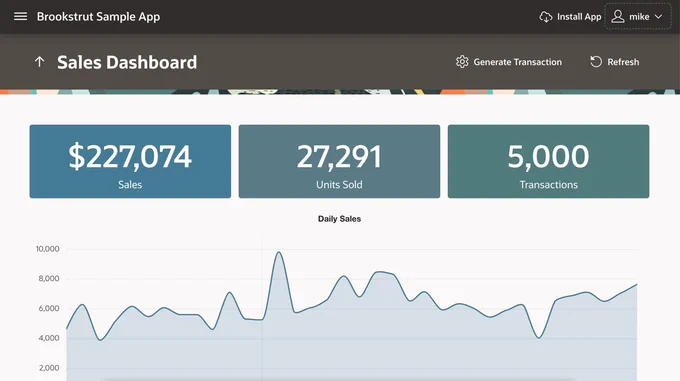680x381 pixels.
Task: Click the up arrow beside Sales Dashboard
Action: point(39,62)
